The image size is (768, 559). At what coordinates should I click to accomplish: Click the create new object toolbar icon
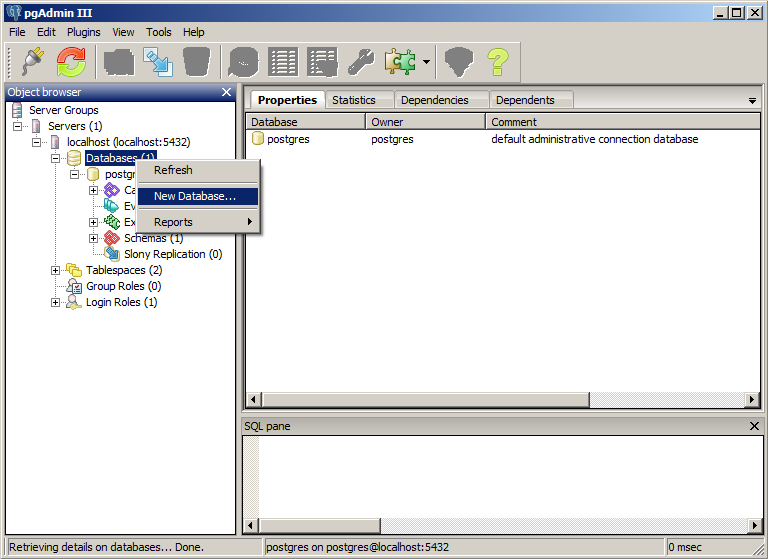click(x=158, y=62)
